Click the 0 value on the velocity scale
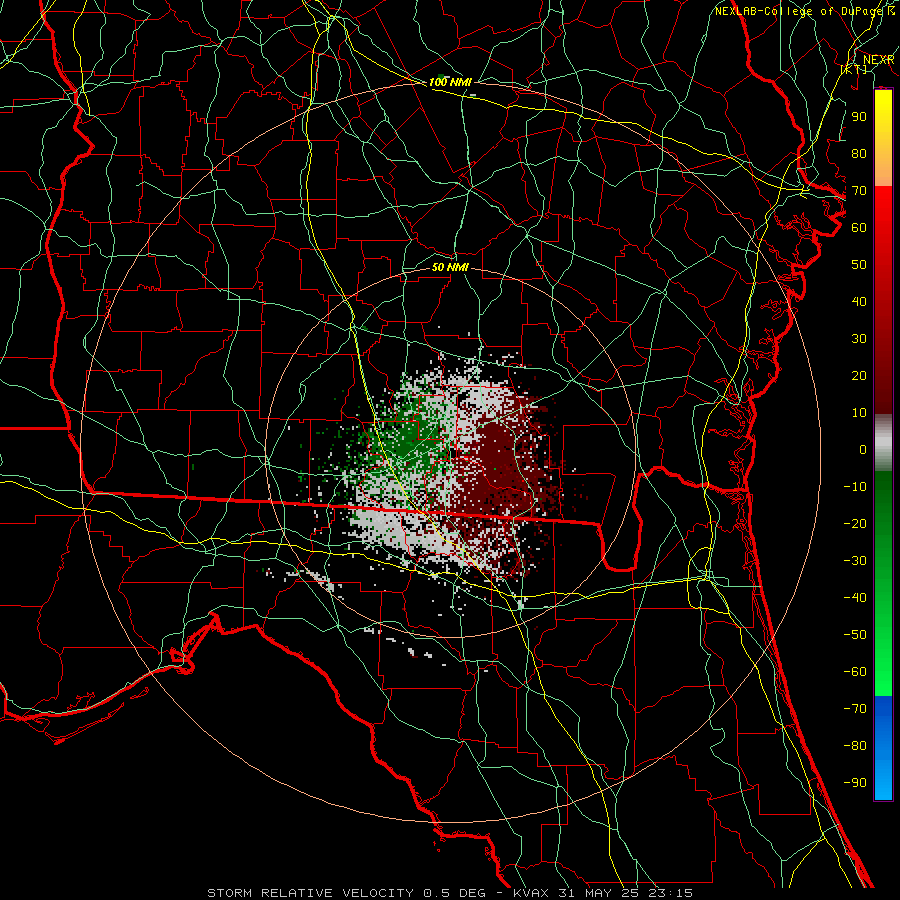The image size is (900, 900). click(863, 449)
